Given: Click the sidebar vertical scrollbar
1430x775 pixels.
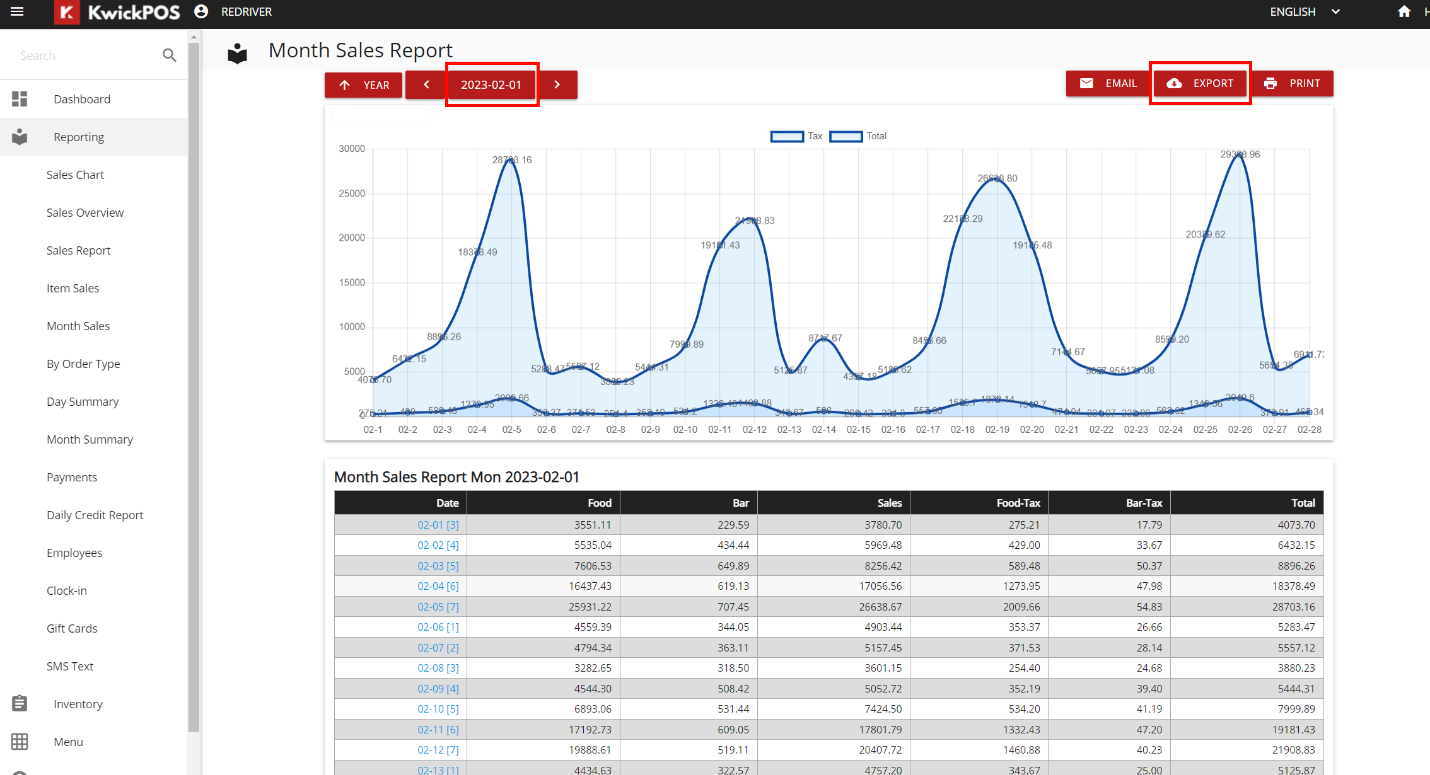Looking at the screenshot, I should coord(194,400).
